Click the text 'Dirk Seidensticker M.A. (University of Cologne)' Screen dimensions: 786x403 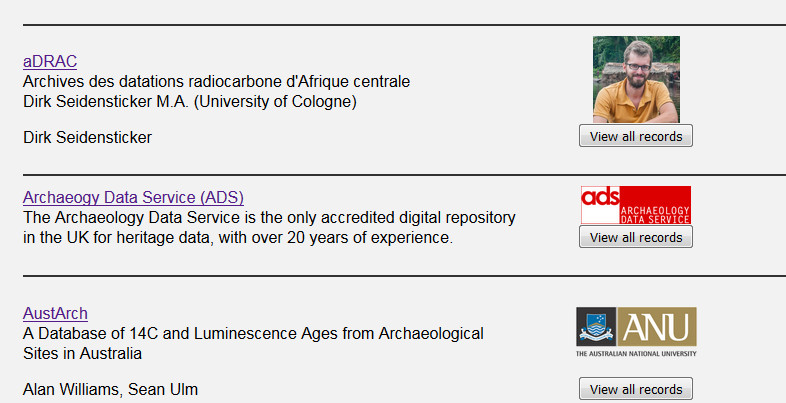190,101
